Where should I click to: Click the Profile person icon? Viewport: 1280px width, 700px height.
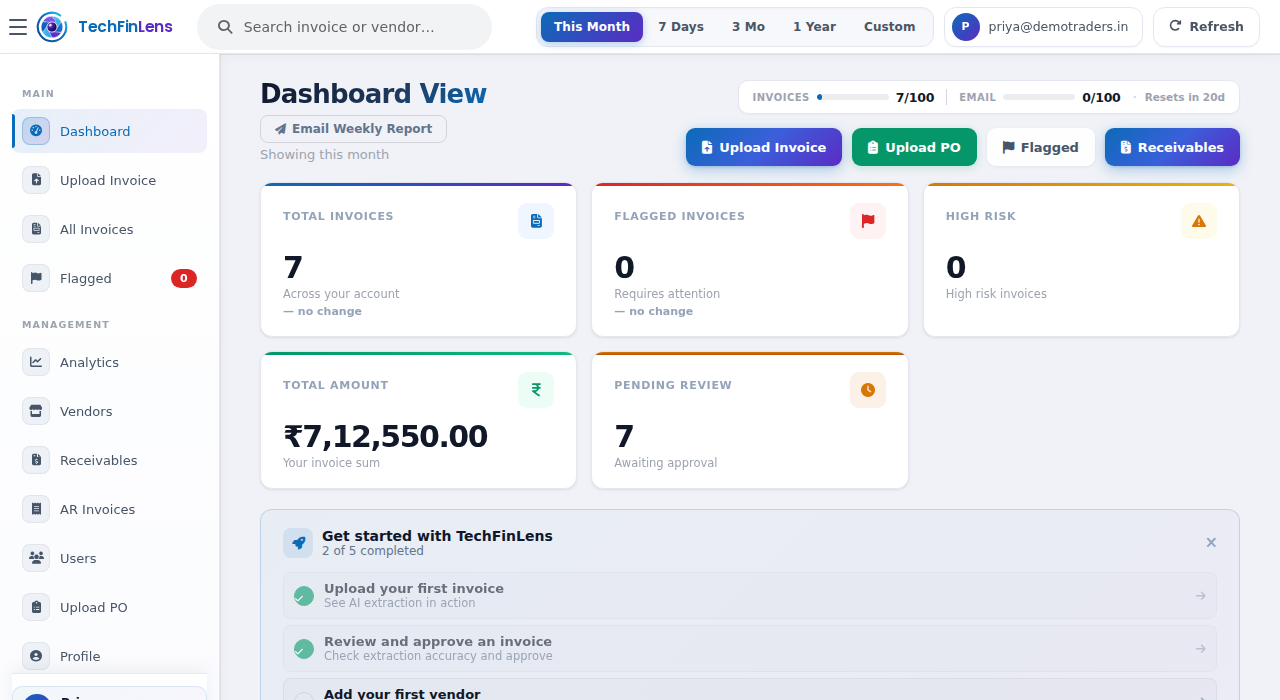coord(36,656)
